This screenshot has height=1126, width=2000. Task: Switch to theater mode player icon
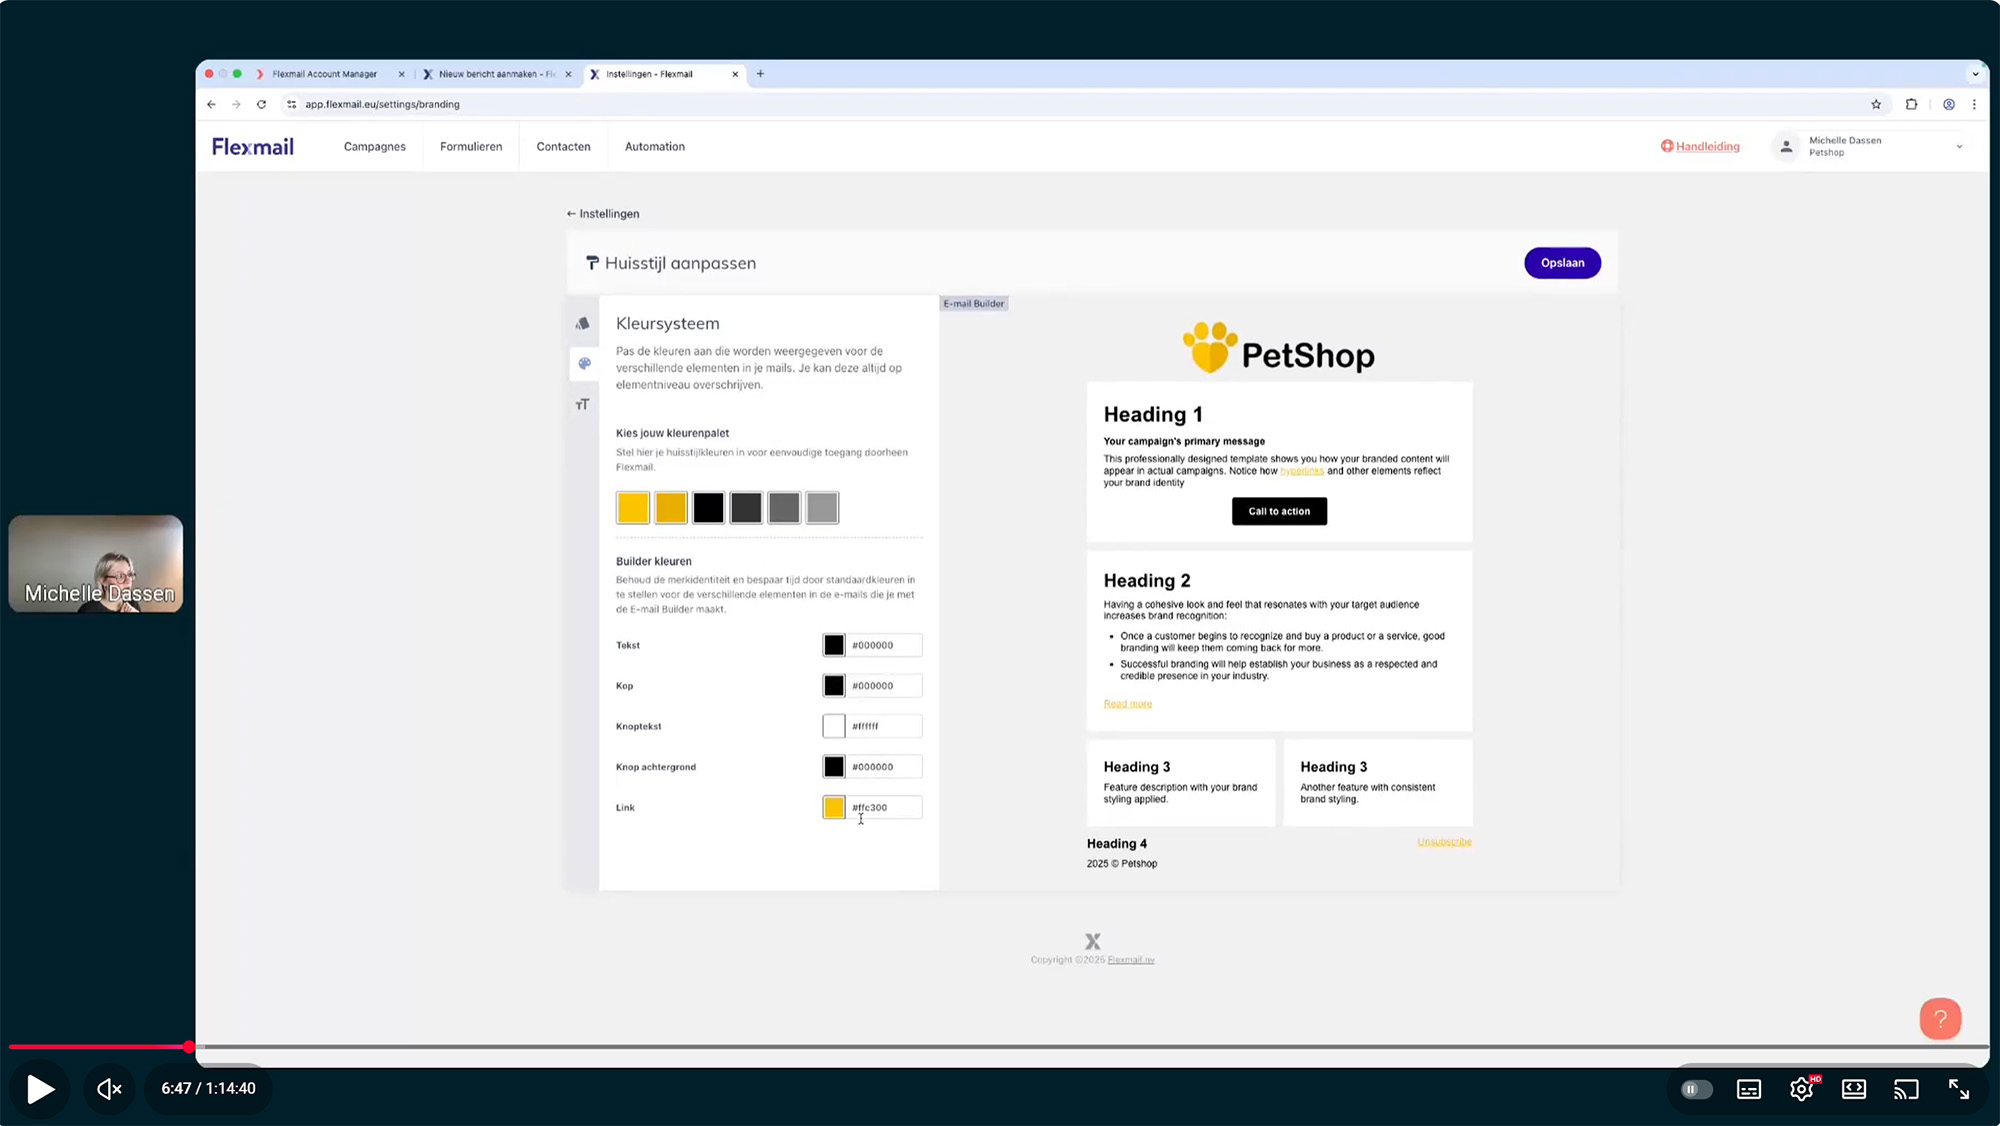[x=1853, y=1089]
